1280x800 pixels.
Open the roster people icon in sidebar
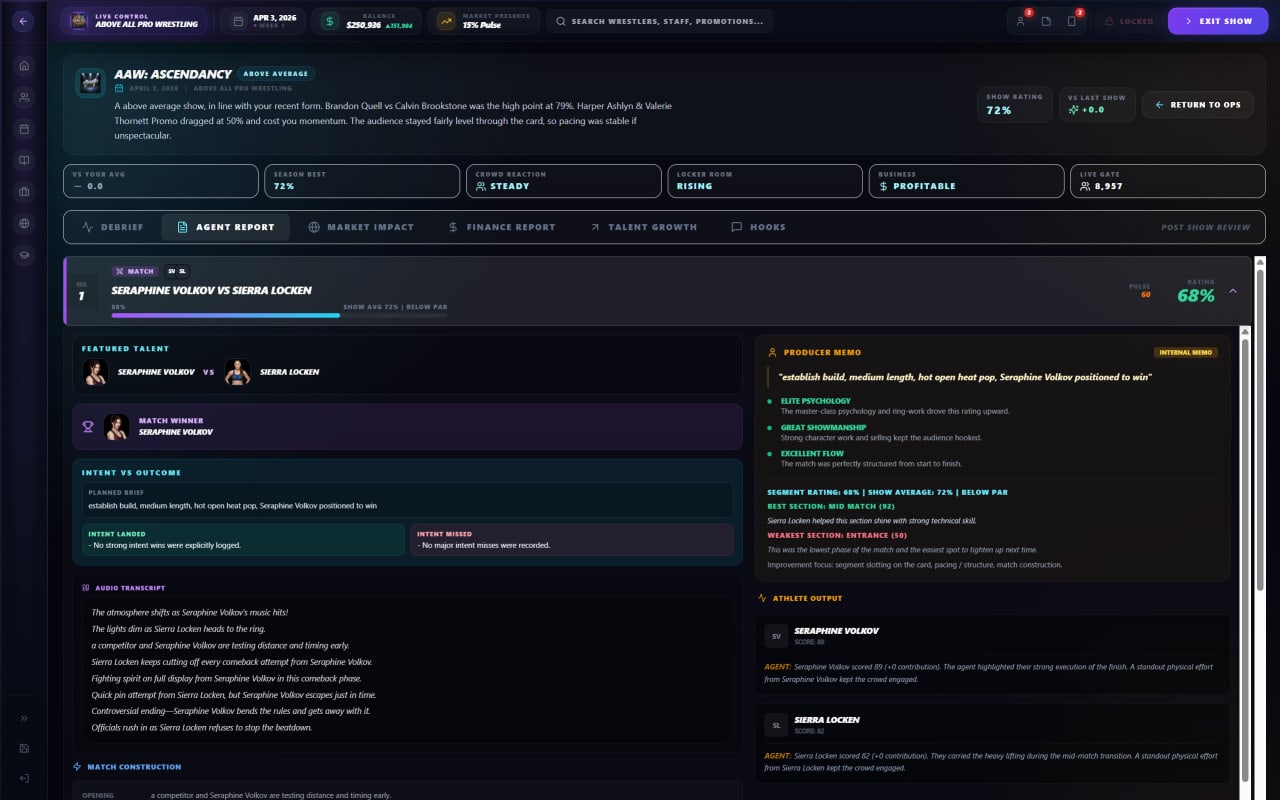tap(24, 97)
